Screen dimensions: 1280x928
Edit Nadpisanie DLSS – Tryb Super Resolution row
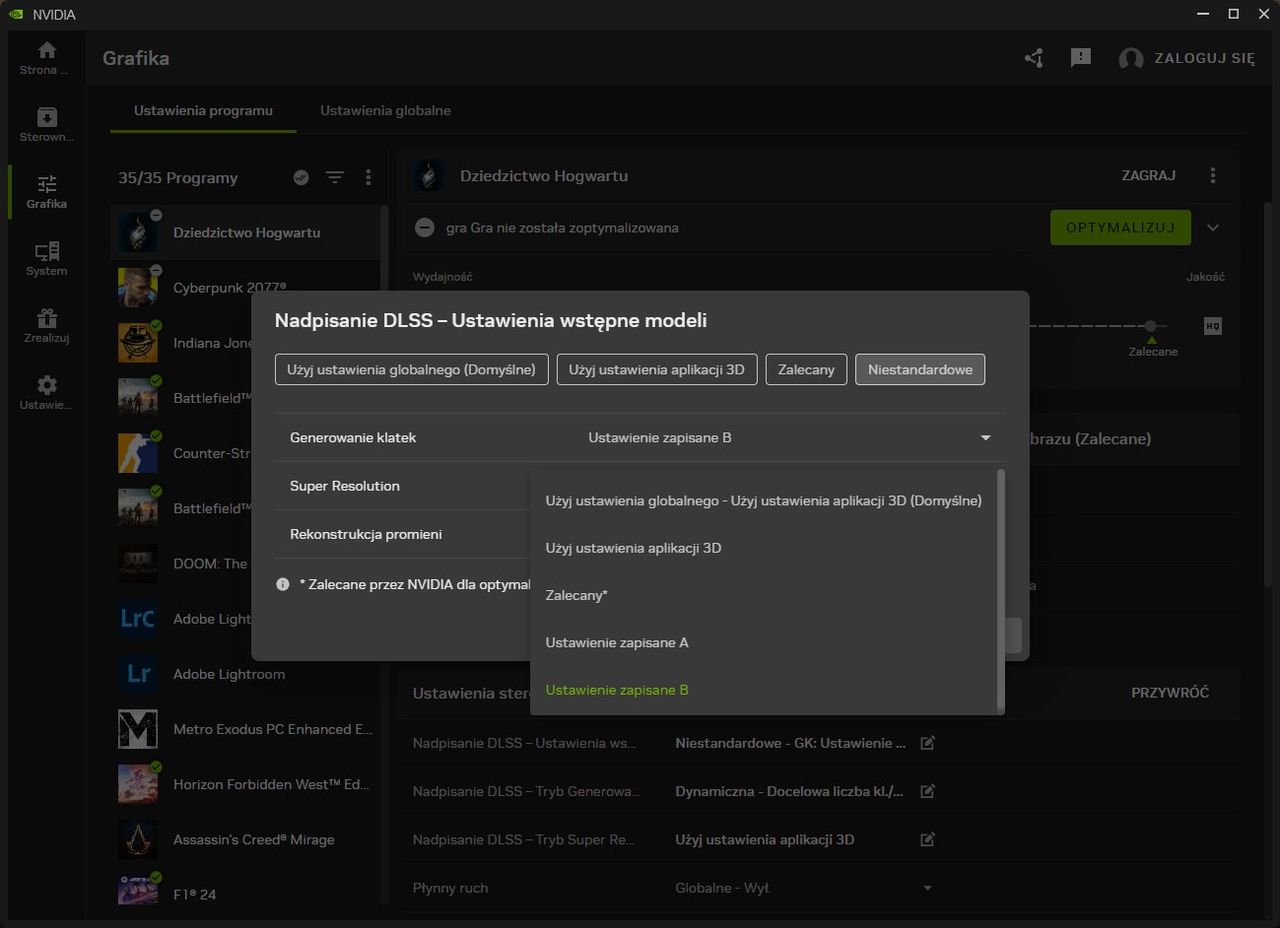[x=928, y=839]
